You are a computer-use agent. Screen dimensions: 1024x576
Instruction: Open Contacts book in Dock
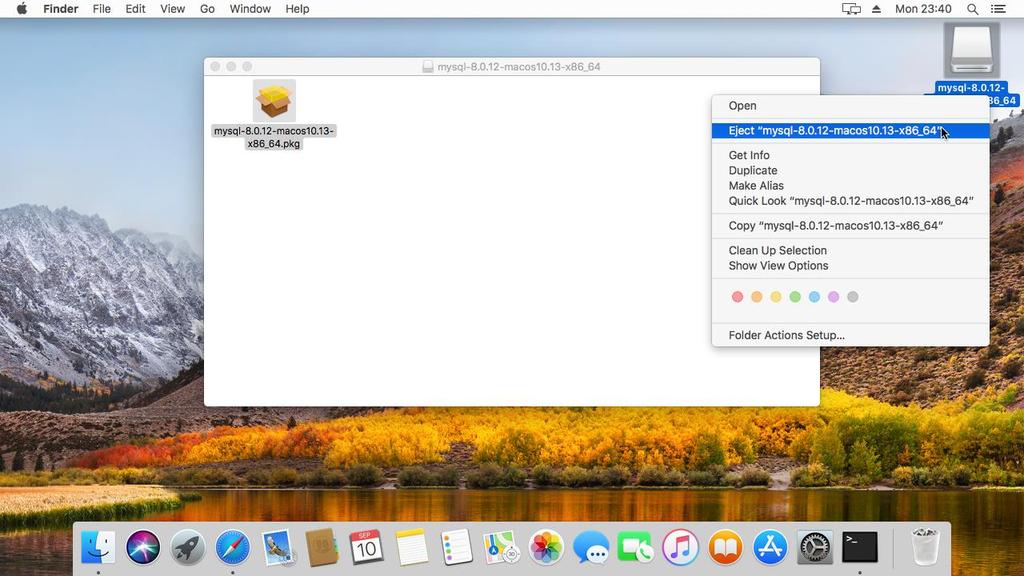pos(322,547)
